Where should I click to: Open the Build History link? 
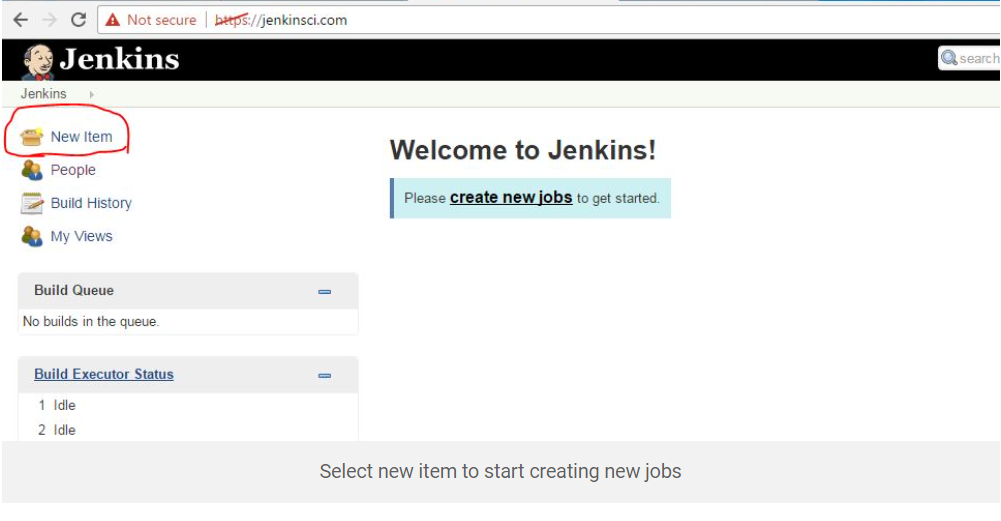click(91, 203)
